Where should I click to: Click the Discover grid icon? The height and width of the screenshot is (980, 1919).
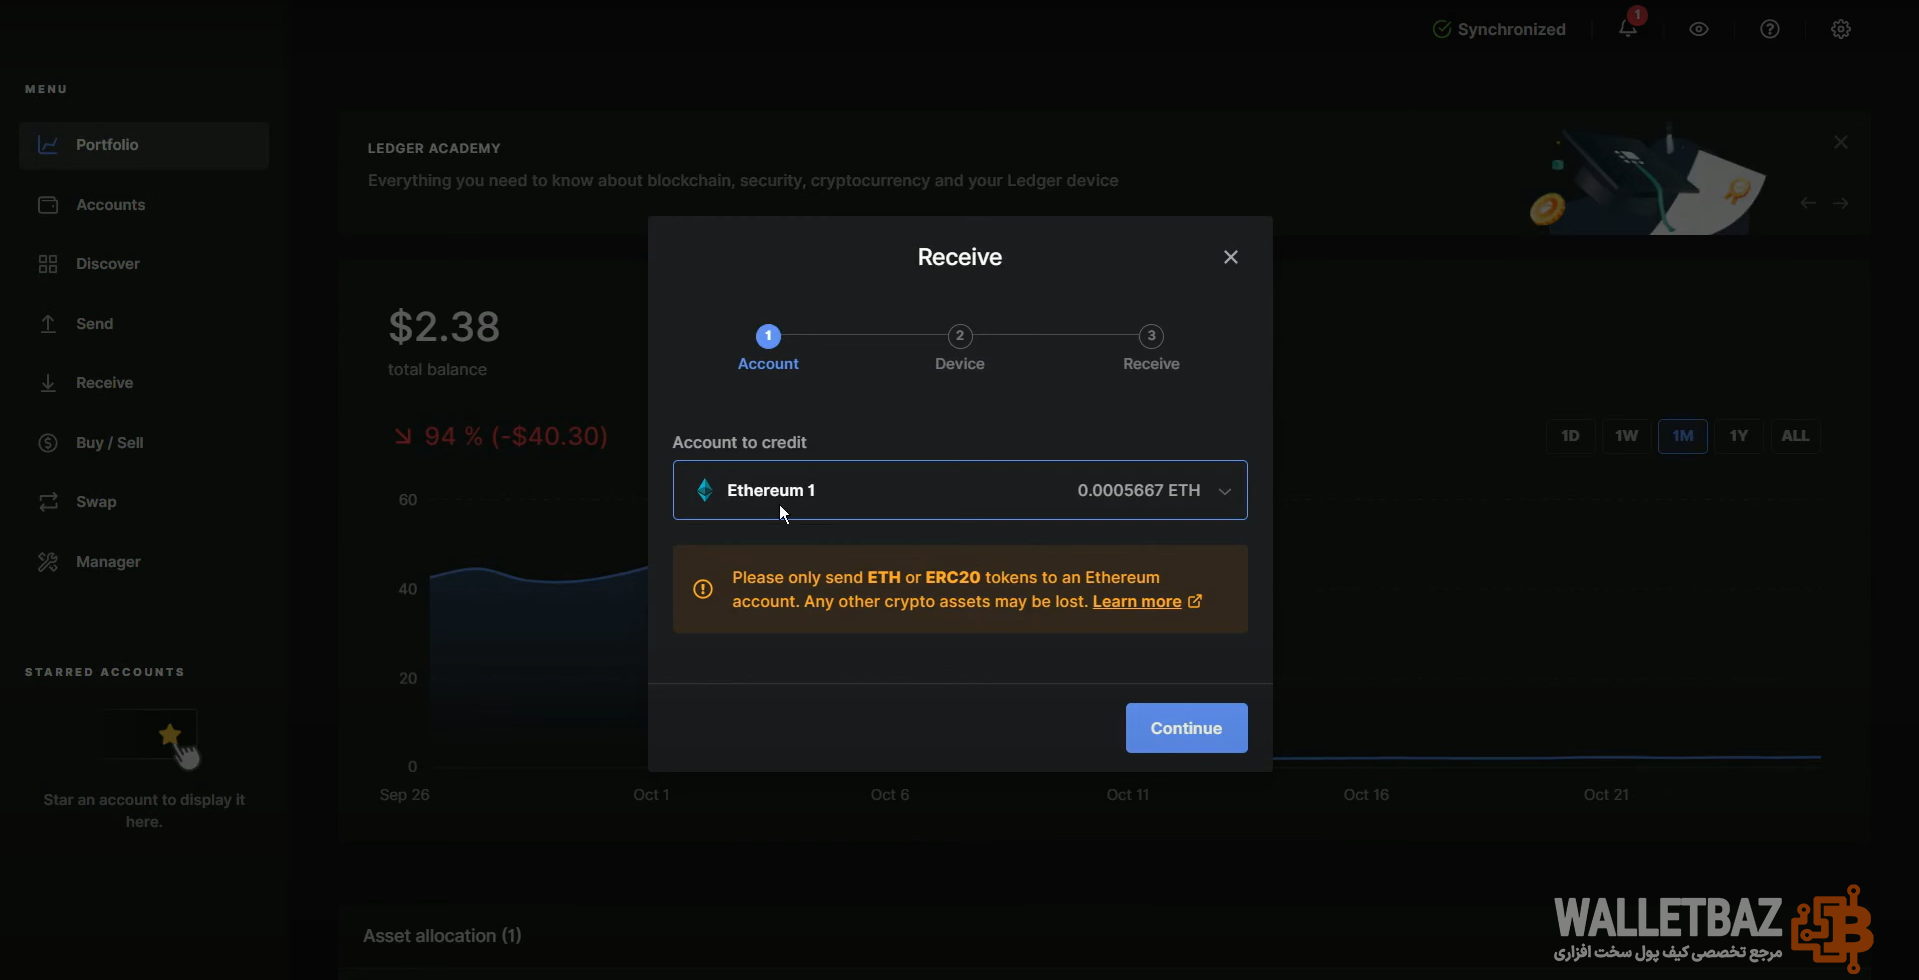pos(48,264)
